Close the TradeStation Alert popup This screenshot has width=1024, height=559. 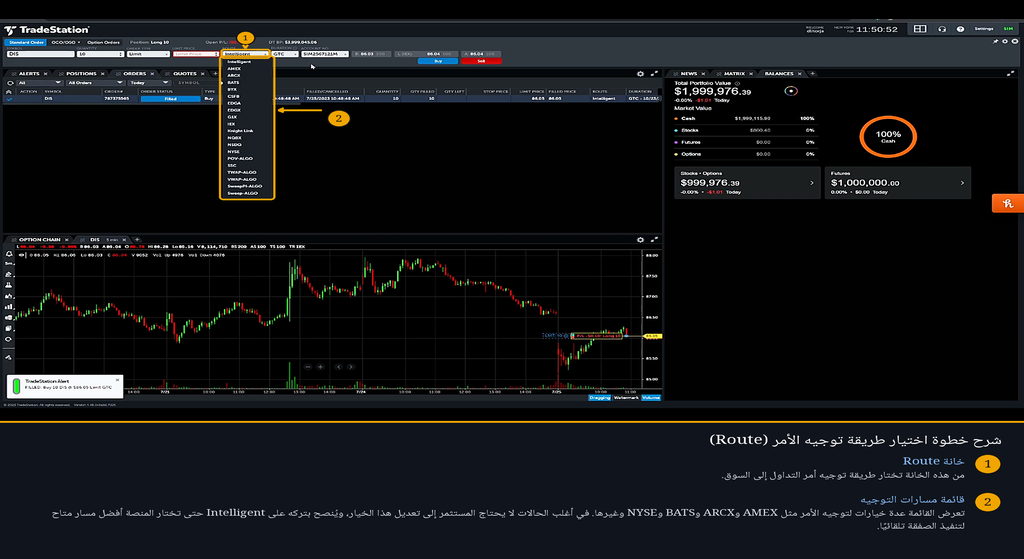tap(118, 379)
